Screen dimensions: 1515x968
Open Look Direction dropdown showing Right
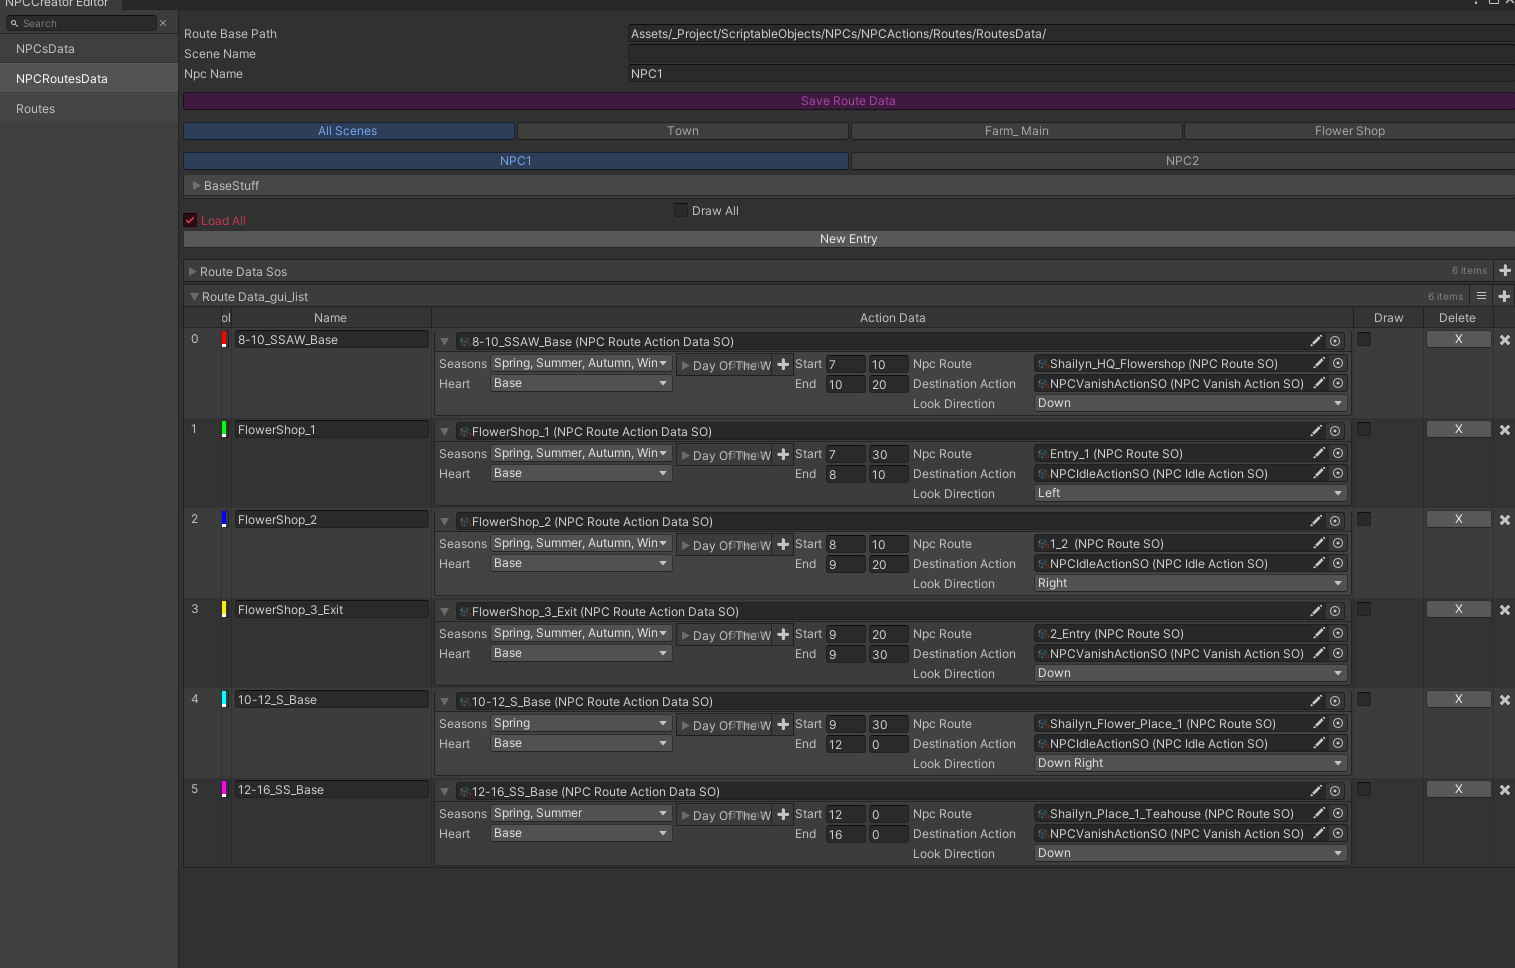[x=1191, y=583]
